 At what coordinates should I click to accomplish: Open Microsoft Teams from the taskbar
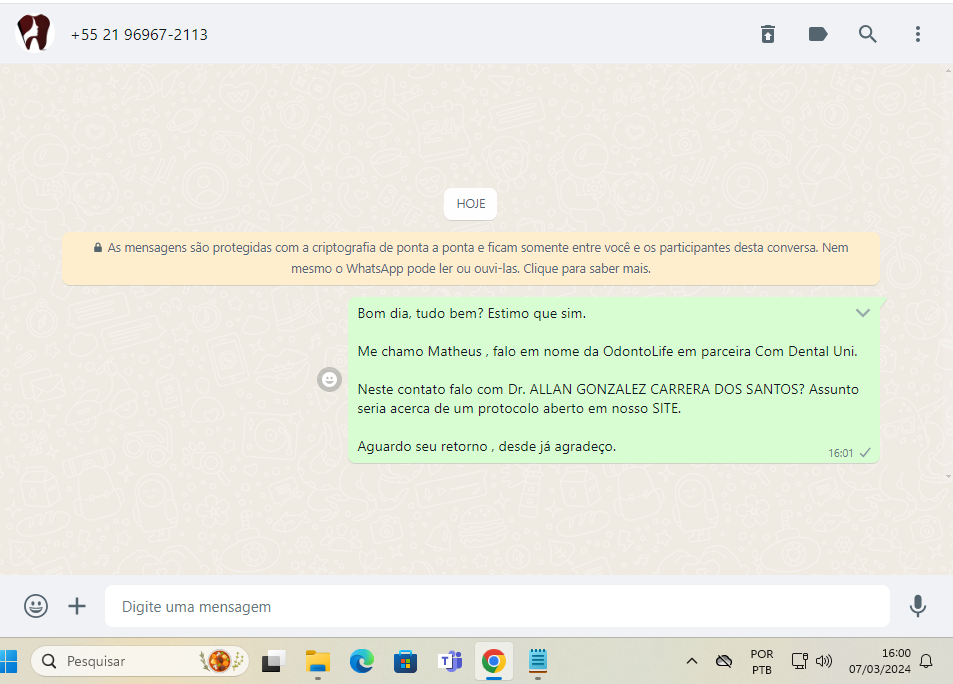point(450,661)
